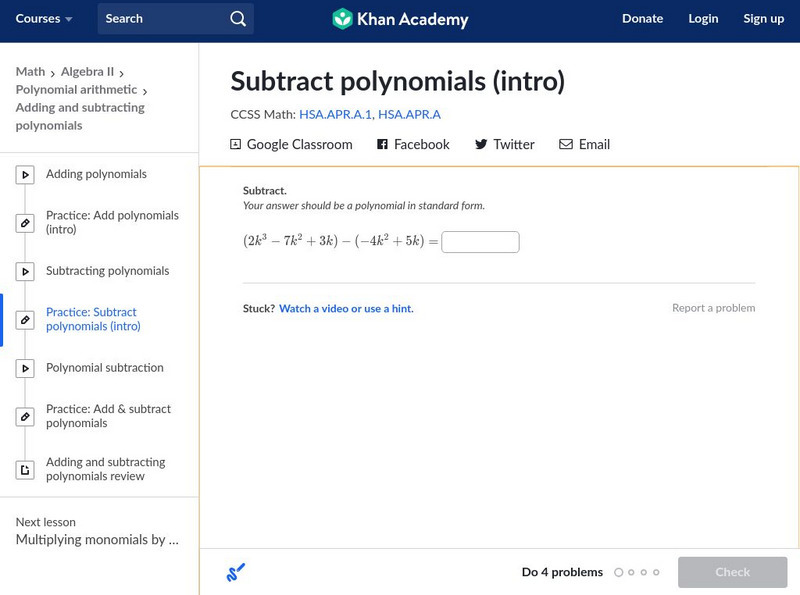This screenshot has width=800, height=595.
Task: Select Subtracting polynomials video lesson
Action: 107,271
